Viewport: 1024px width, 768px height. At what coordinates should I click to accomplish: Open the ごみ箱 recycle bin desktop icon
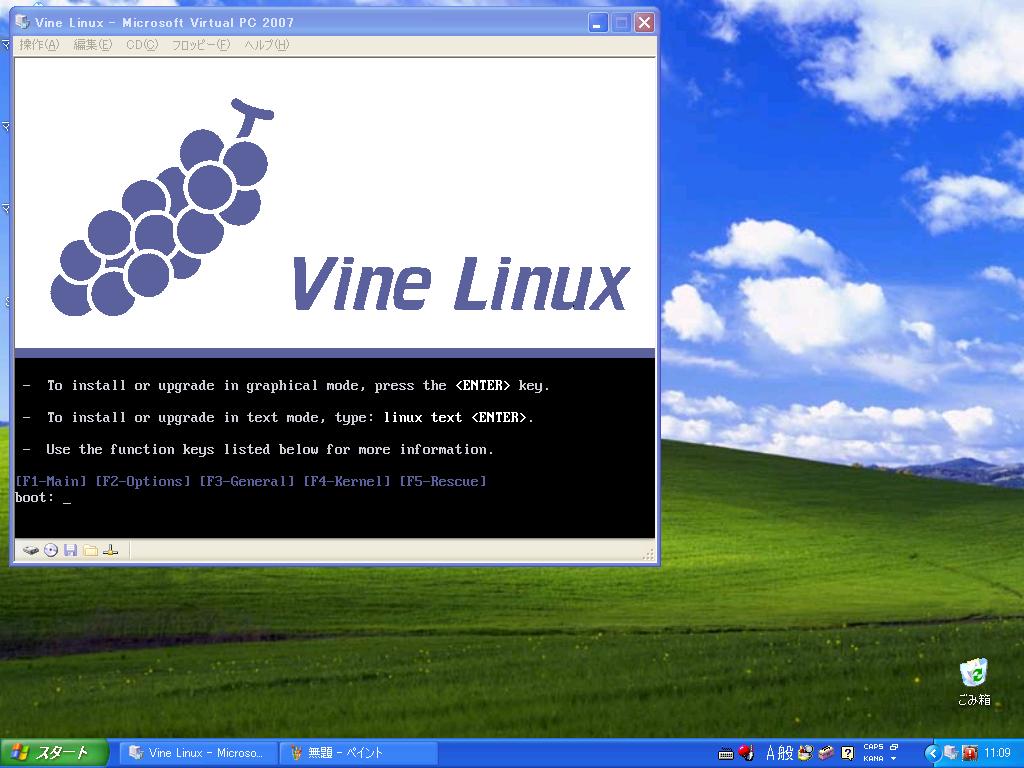click(974, 682)
